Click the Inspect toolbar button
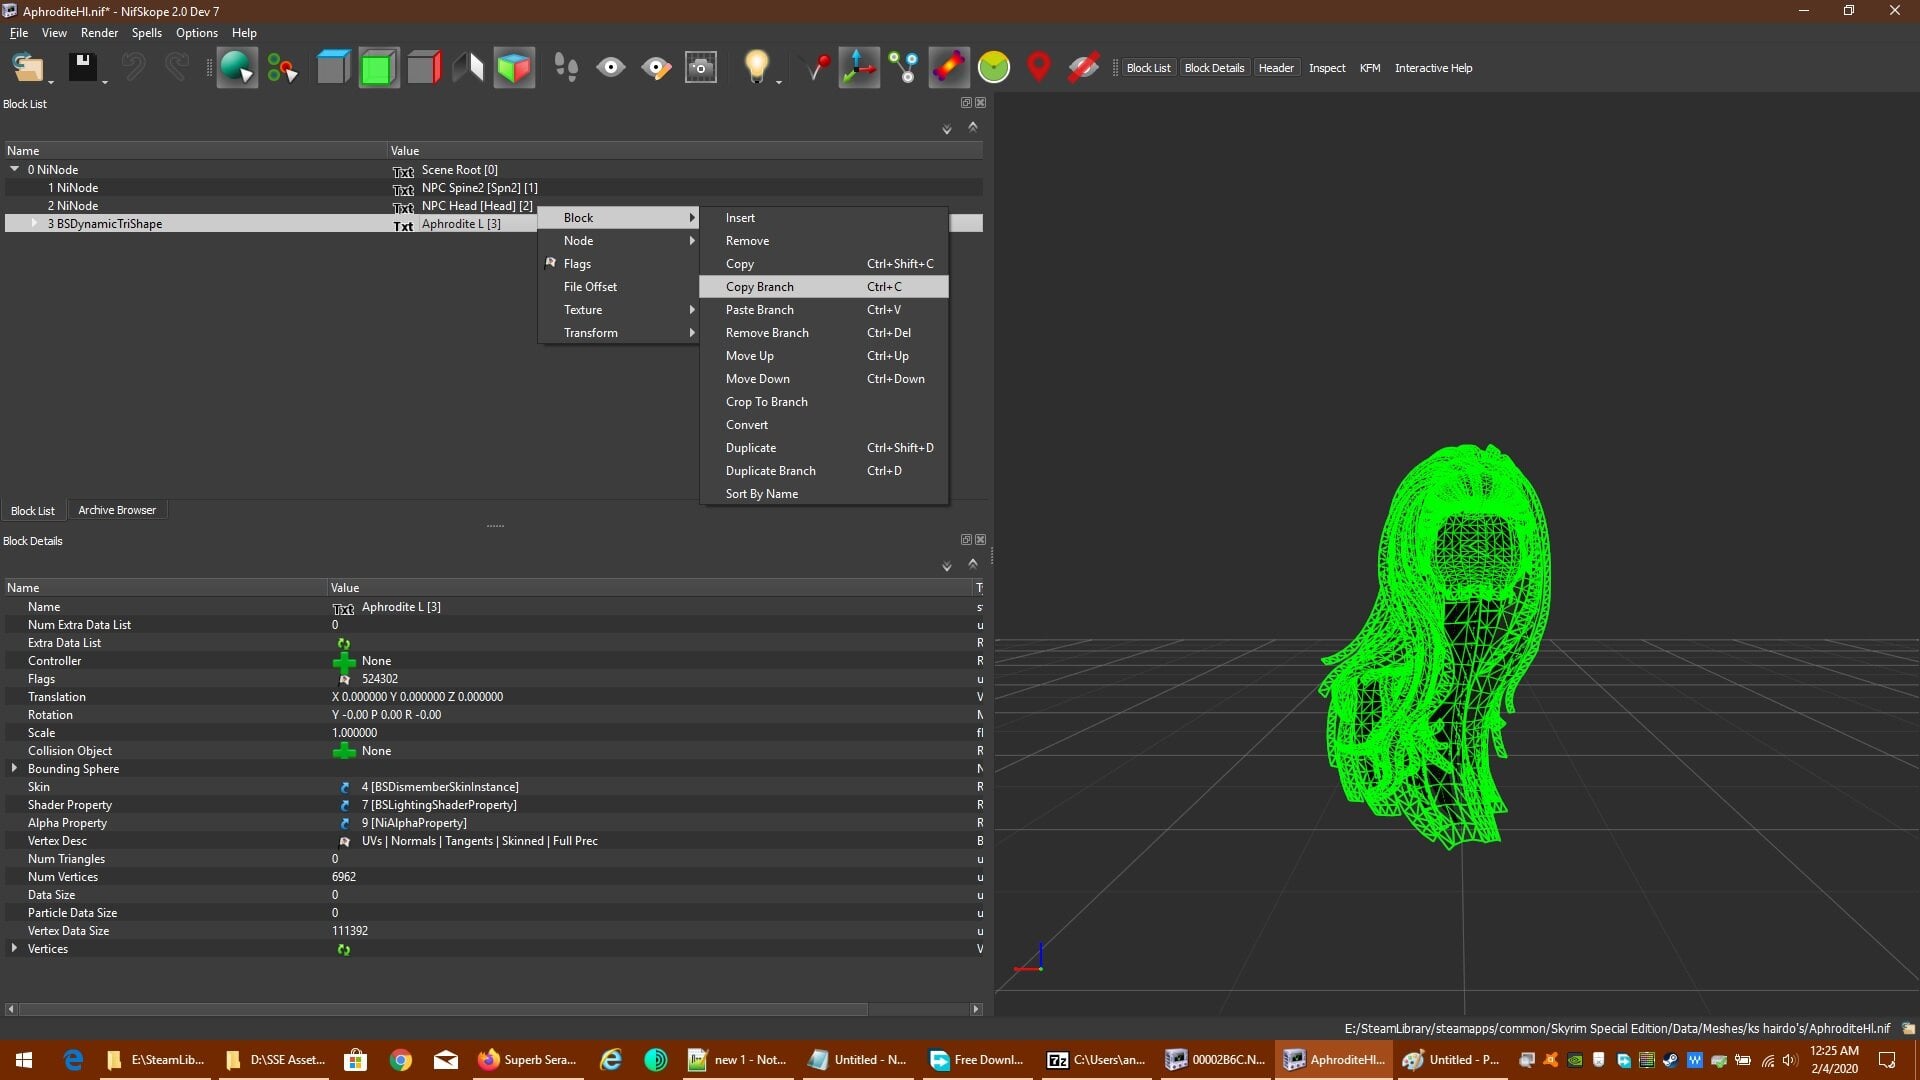This screenshot has width=1920, height=1080. (1327, 68)
